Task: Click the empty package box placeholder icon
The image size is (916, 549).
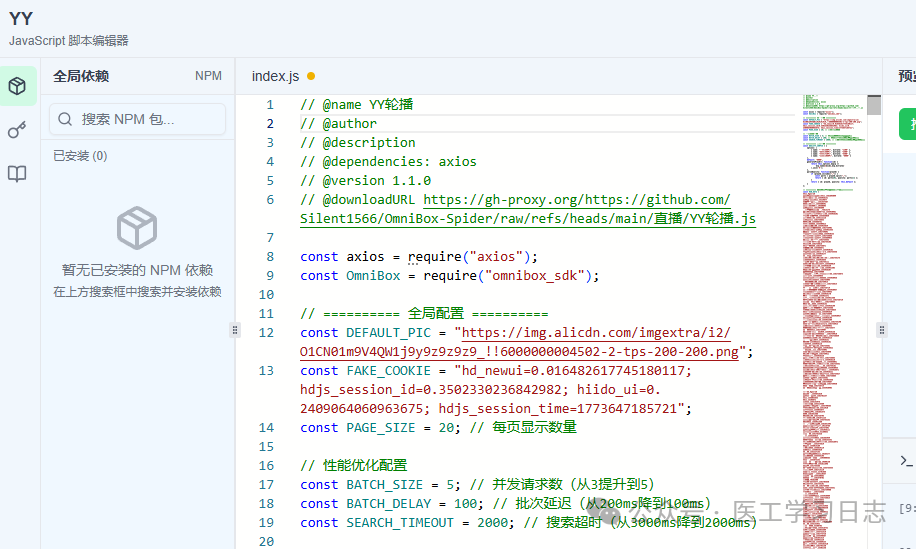Action: pyautogui.click(x=137, y=228)
